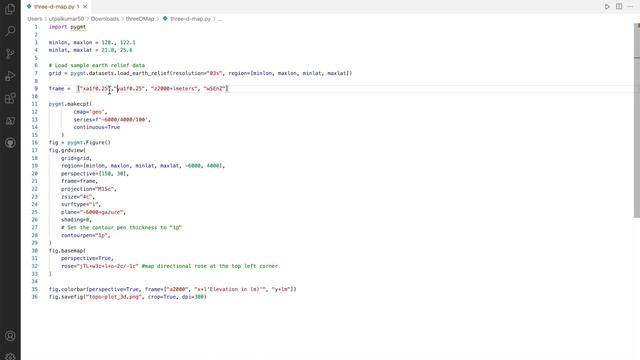Screen dimensions: 640x360
Task: Open the Search view in activity bar
Action: coord(10,31)
